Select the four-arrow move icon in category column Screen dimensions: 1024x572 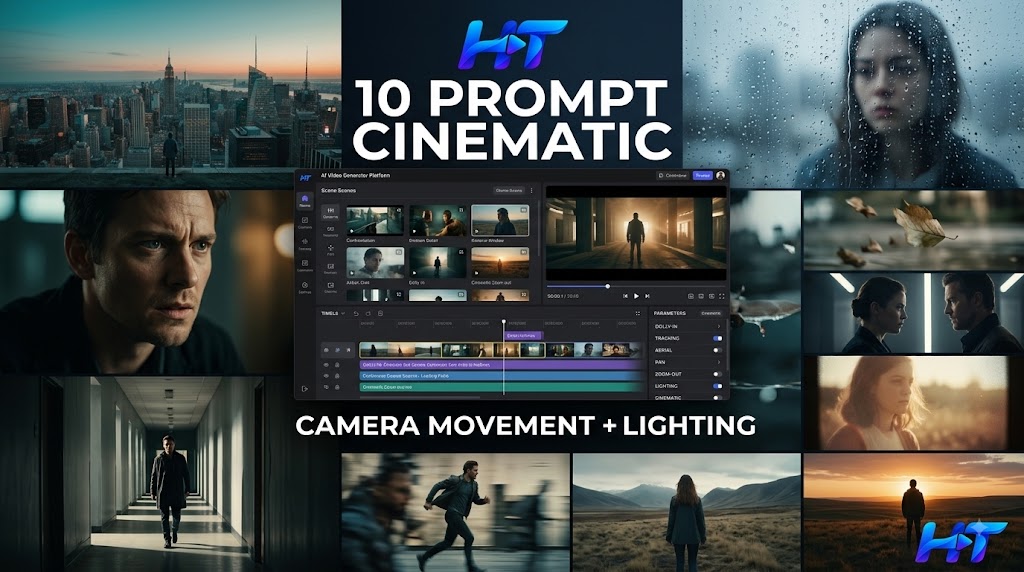[330, 249]
